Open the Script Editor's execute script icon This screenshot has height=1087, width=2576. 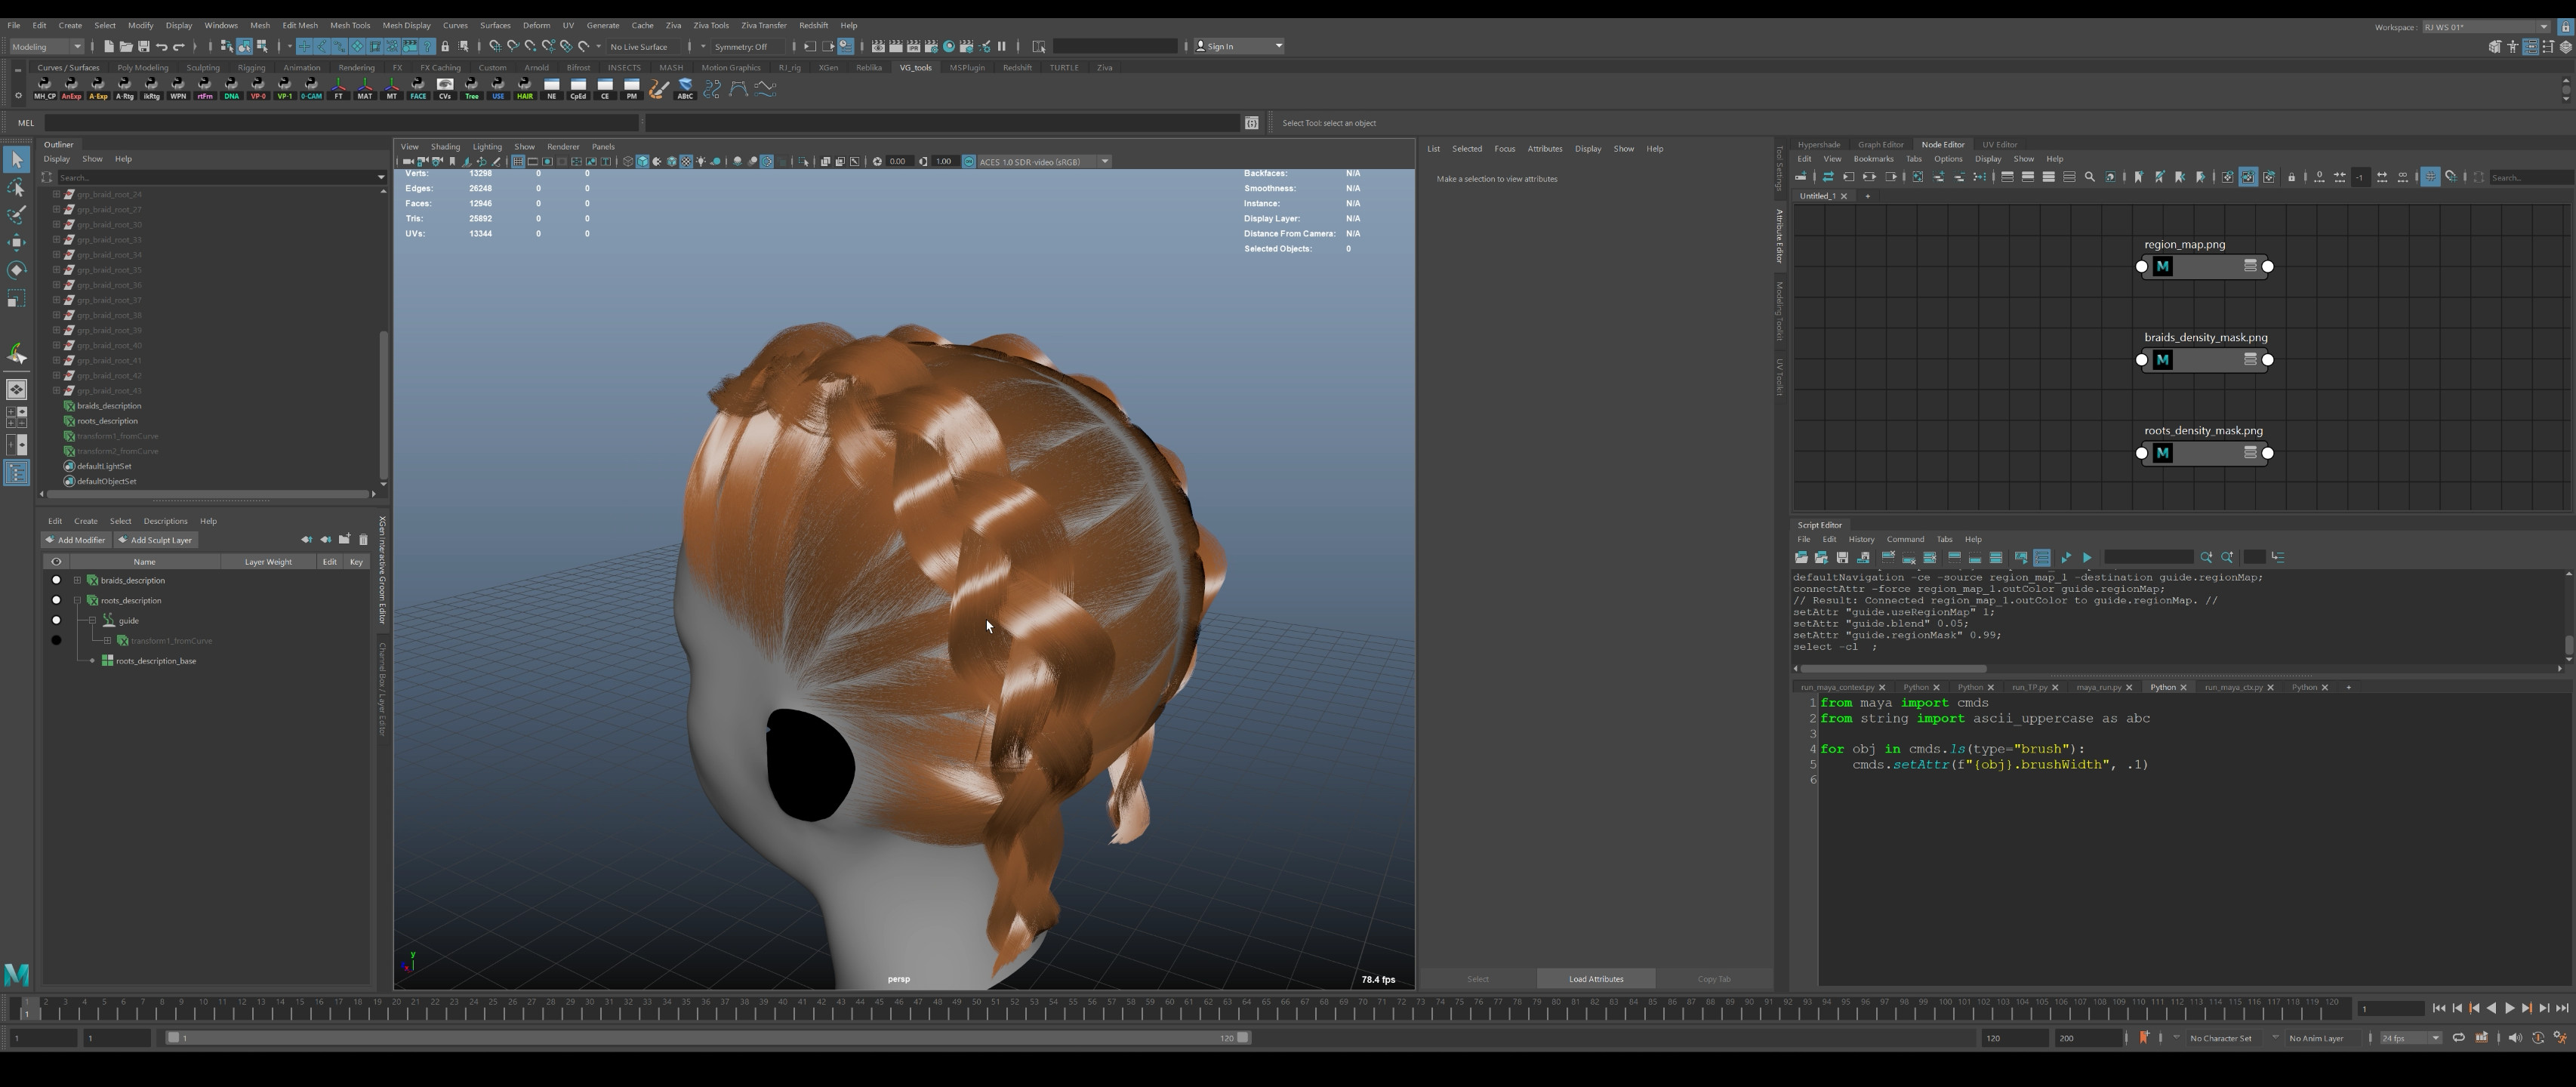click(2087, 558)
